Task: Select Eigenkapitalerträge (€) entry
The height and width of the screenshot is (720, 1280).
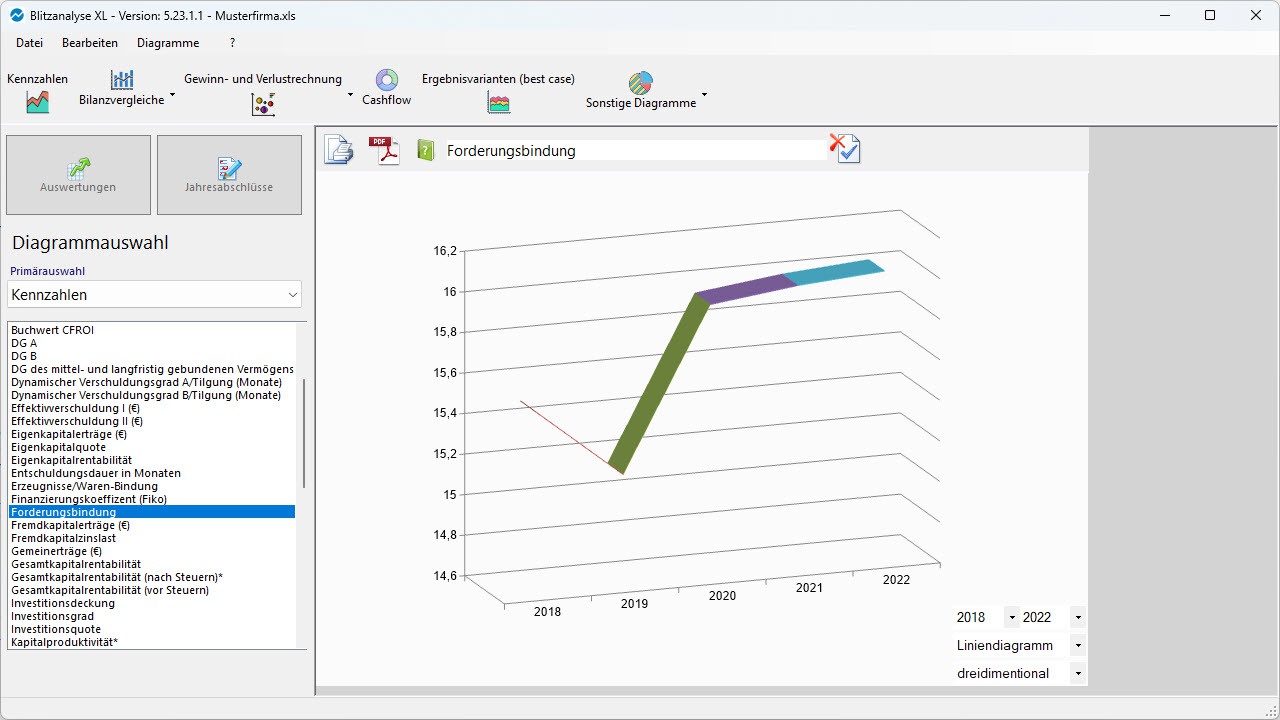Action: click(152, 434)
